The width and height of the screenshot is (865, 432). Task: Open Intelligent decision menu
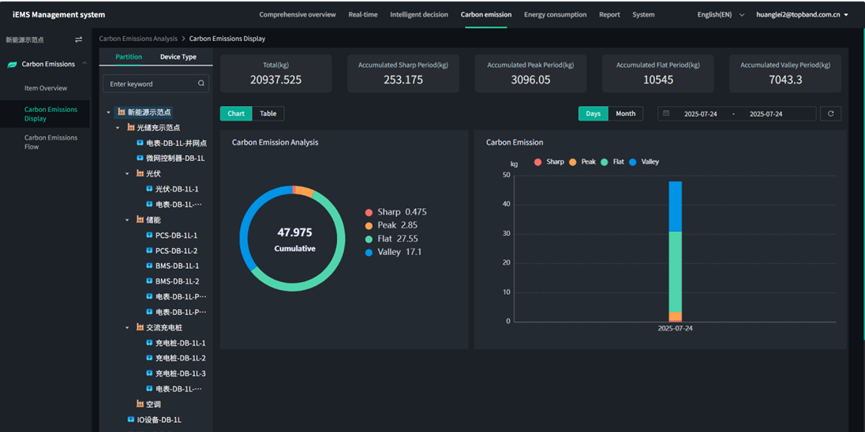(x=419, y=15)
